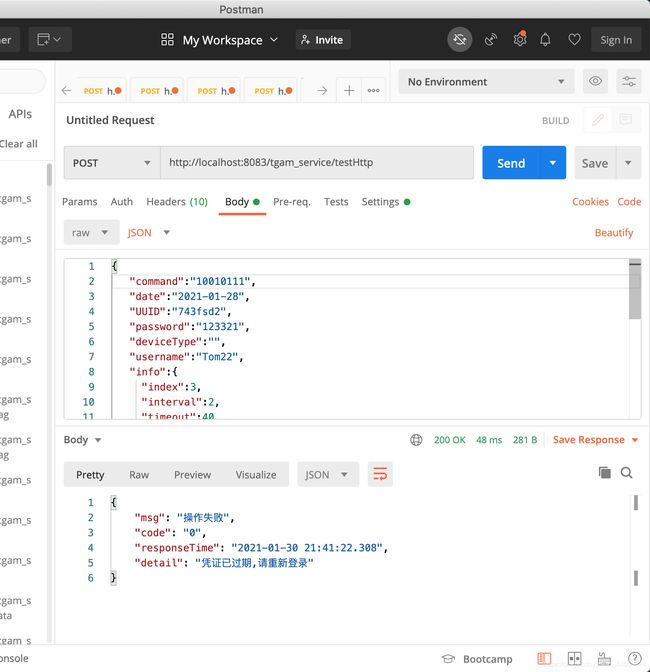Screen dimensions: 650x672
Task: Click the new window icon dropdown
Action: [x=50, y=39]
